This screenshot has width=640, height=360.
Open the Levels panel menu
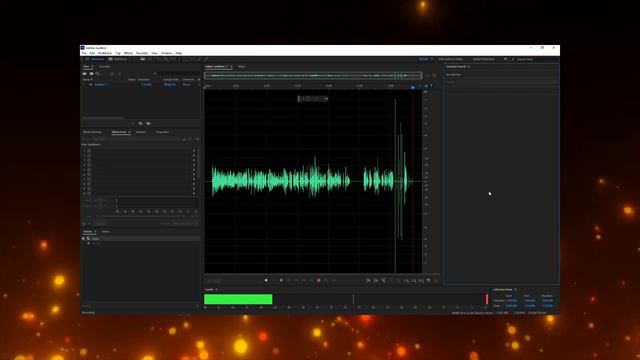[216, 289]
